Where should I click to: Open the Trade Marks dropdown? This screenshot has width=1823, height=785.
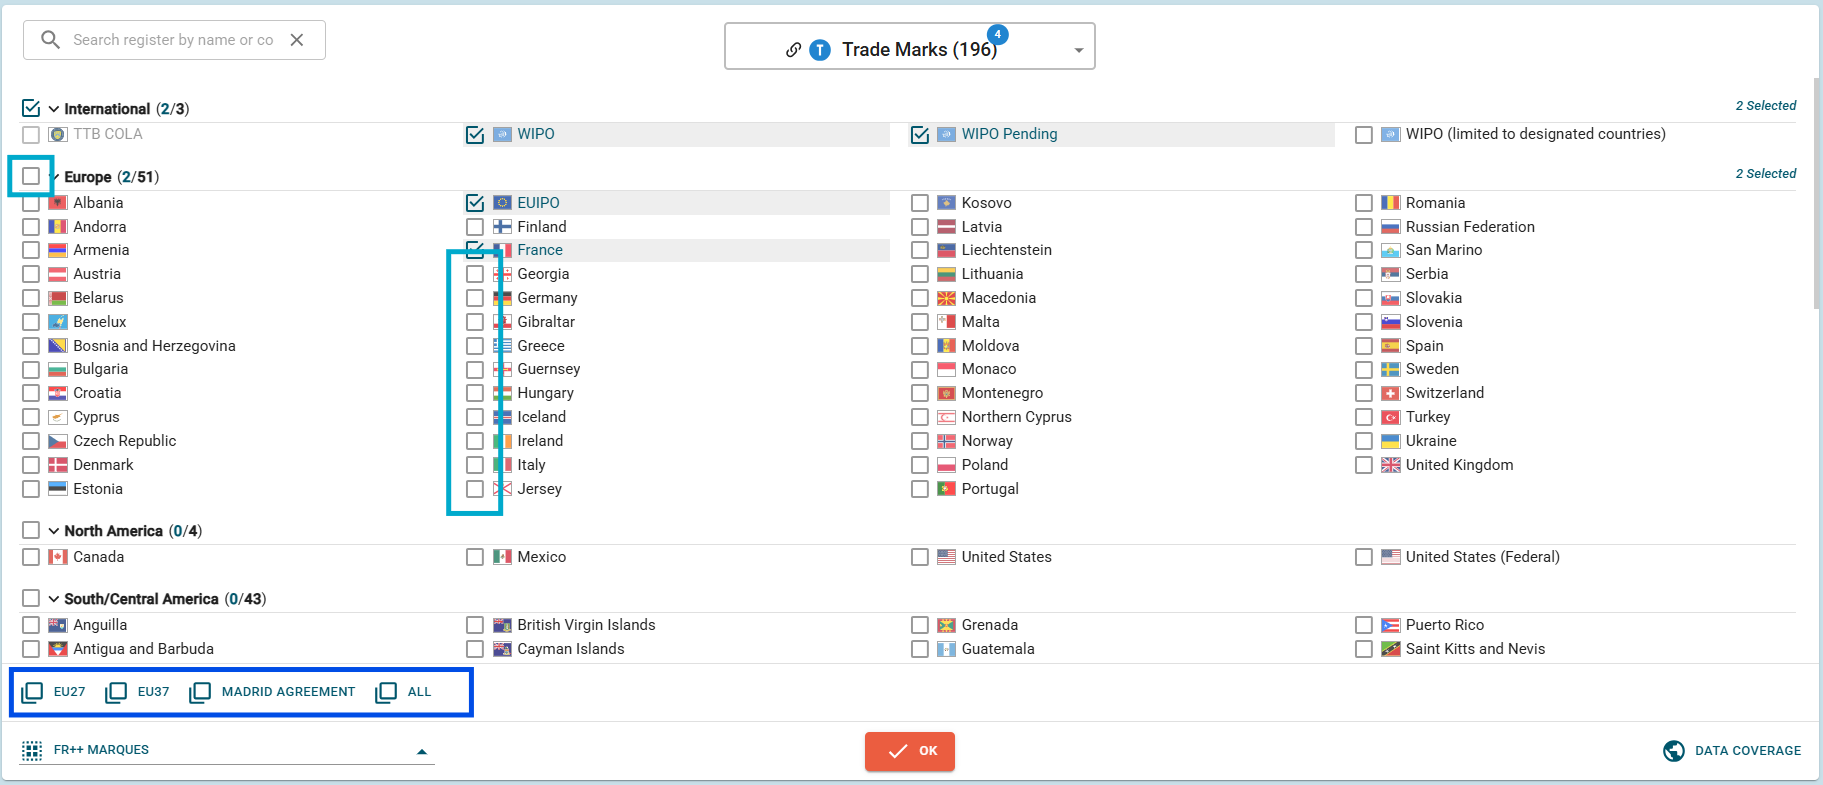pos(1078,50)
